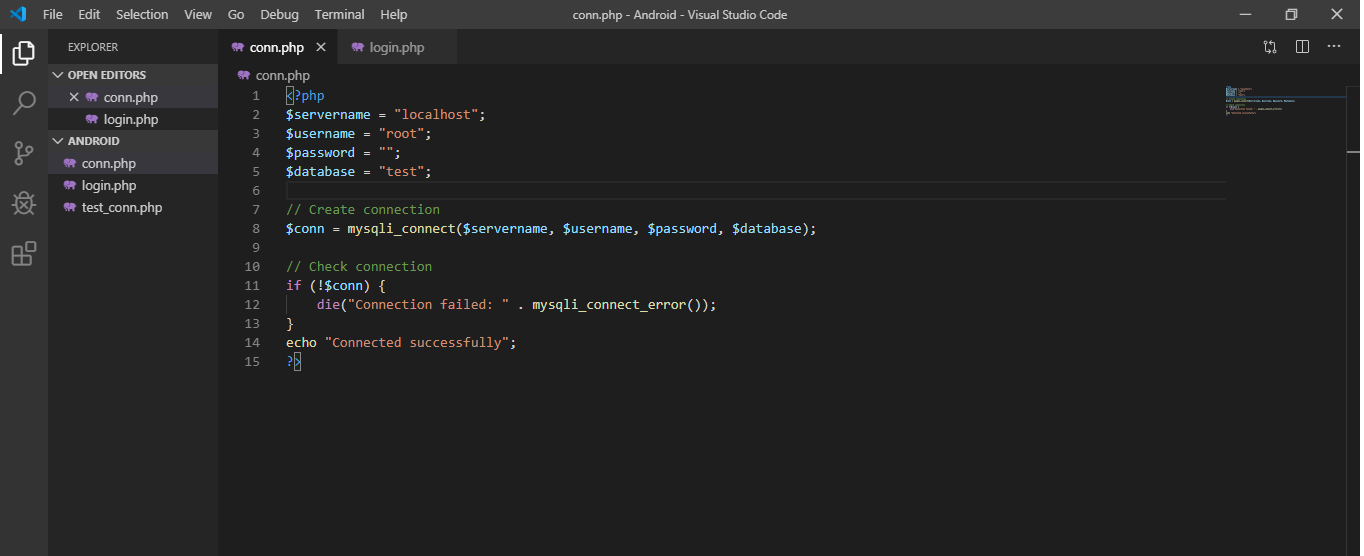Open the Go menu
Image resolution: width=1364 pixels, height=556 pixels.
(236, 14)
